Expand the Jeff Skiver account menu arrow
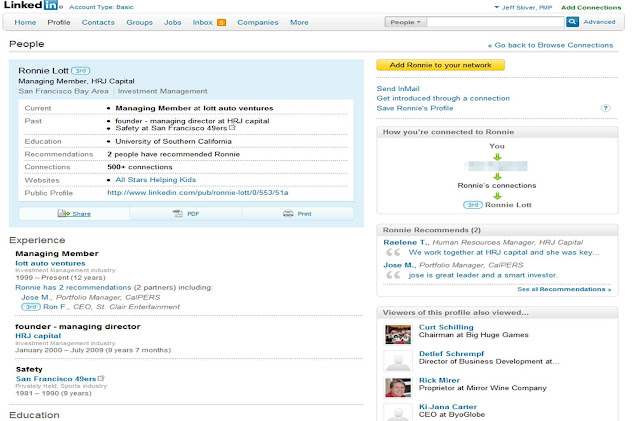The image size is (640, 421). [496, 7]
